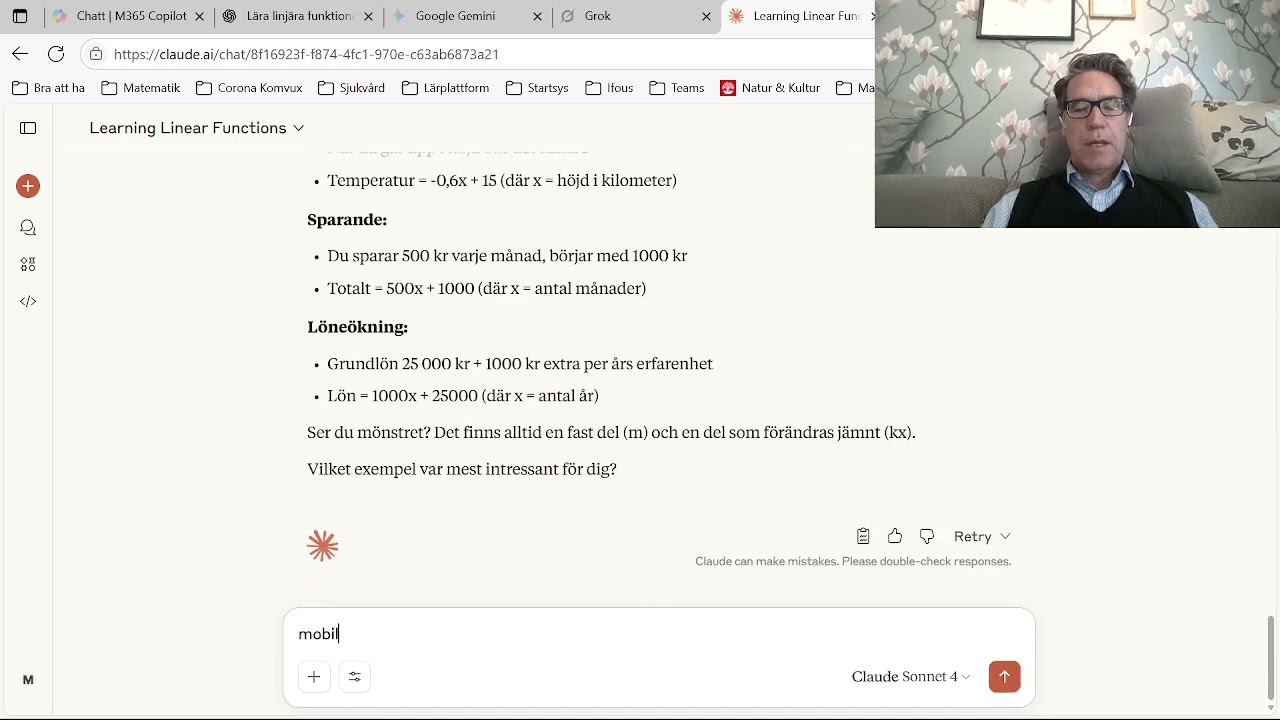Open the Teams bookmark folder
The width and height of the screenshot is (1280, 720).
[x=677, y=88]
